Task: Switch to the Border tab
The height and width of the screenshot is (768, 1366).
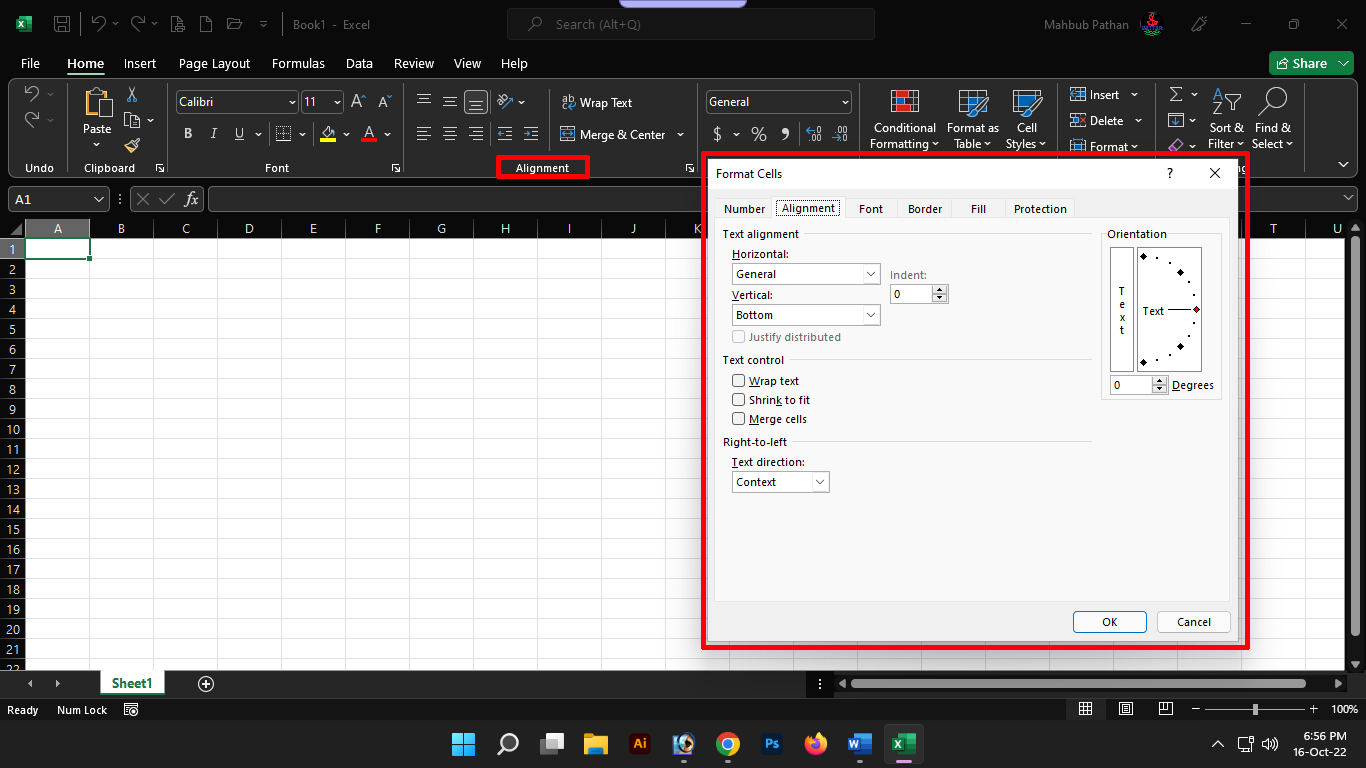Action: [925, 209]
